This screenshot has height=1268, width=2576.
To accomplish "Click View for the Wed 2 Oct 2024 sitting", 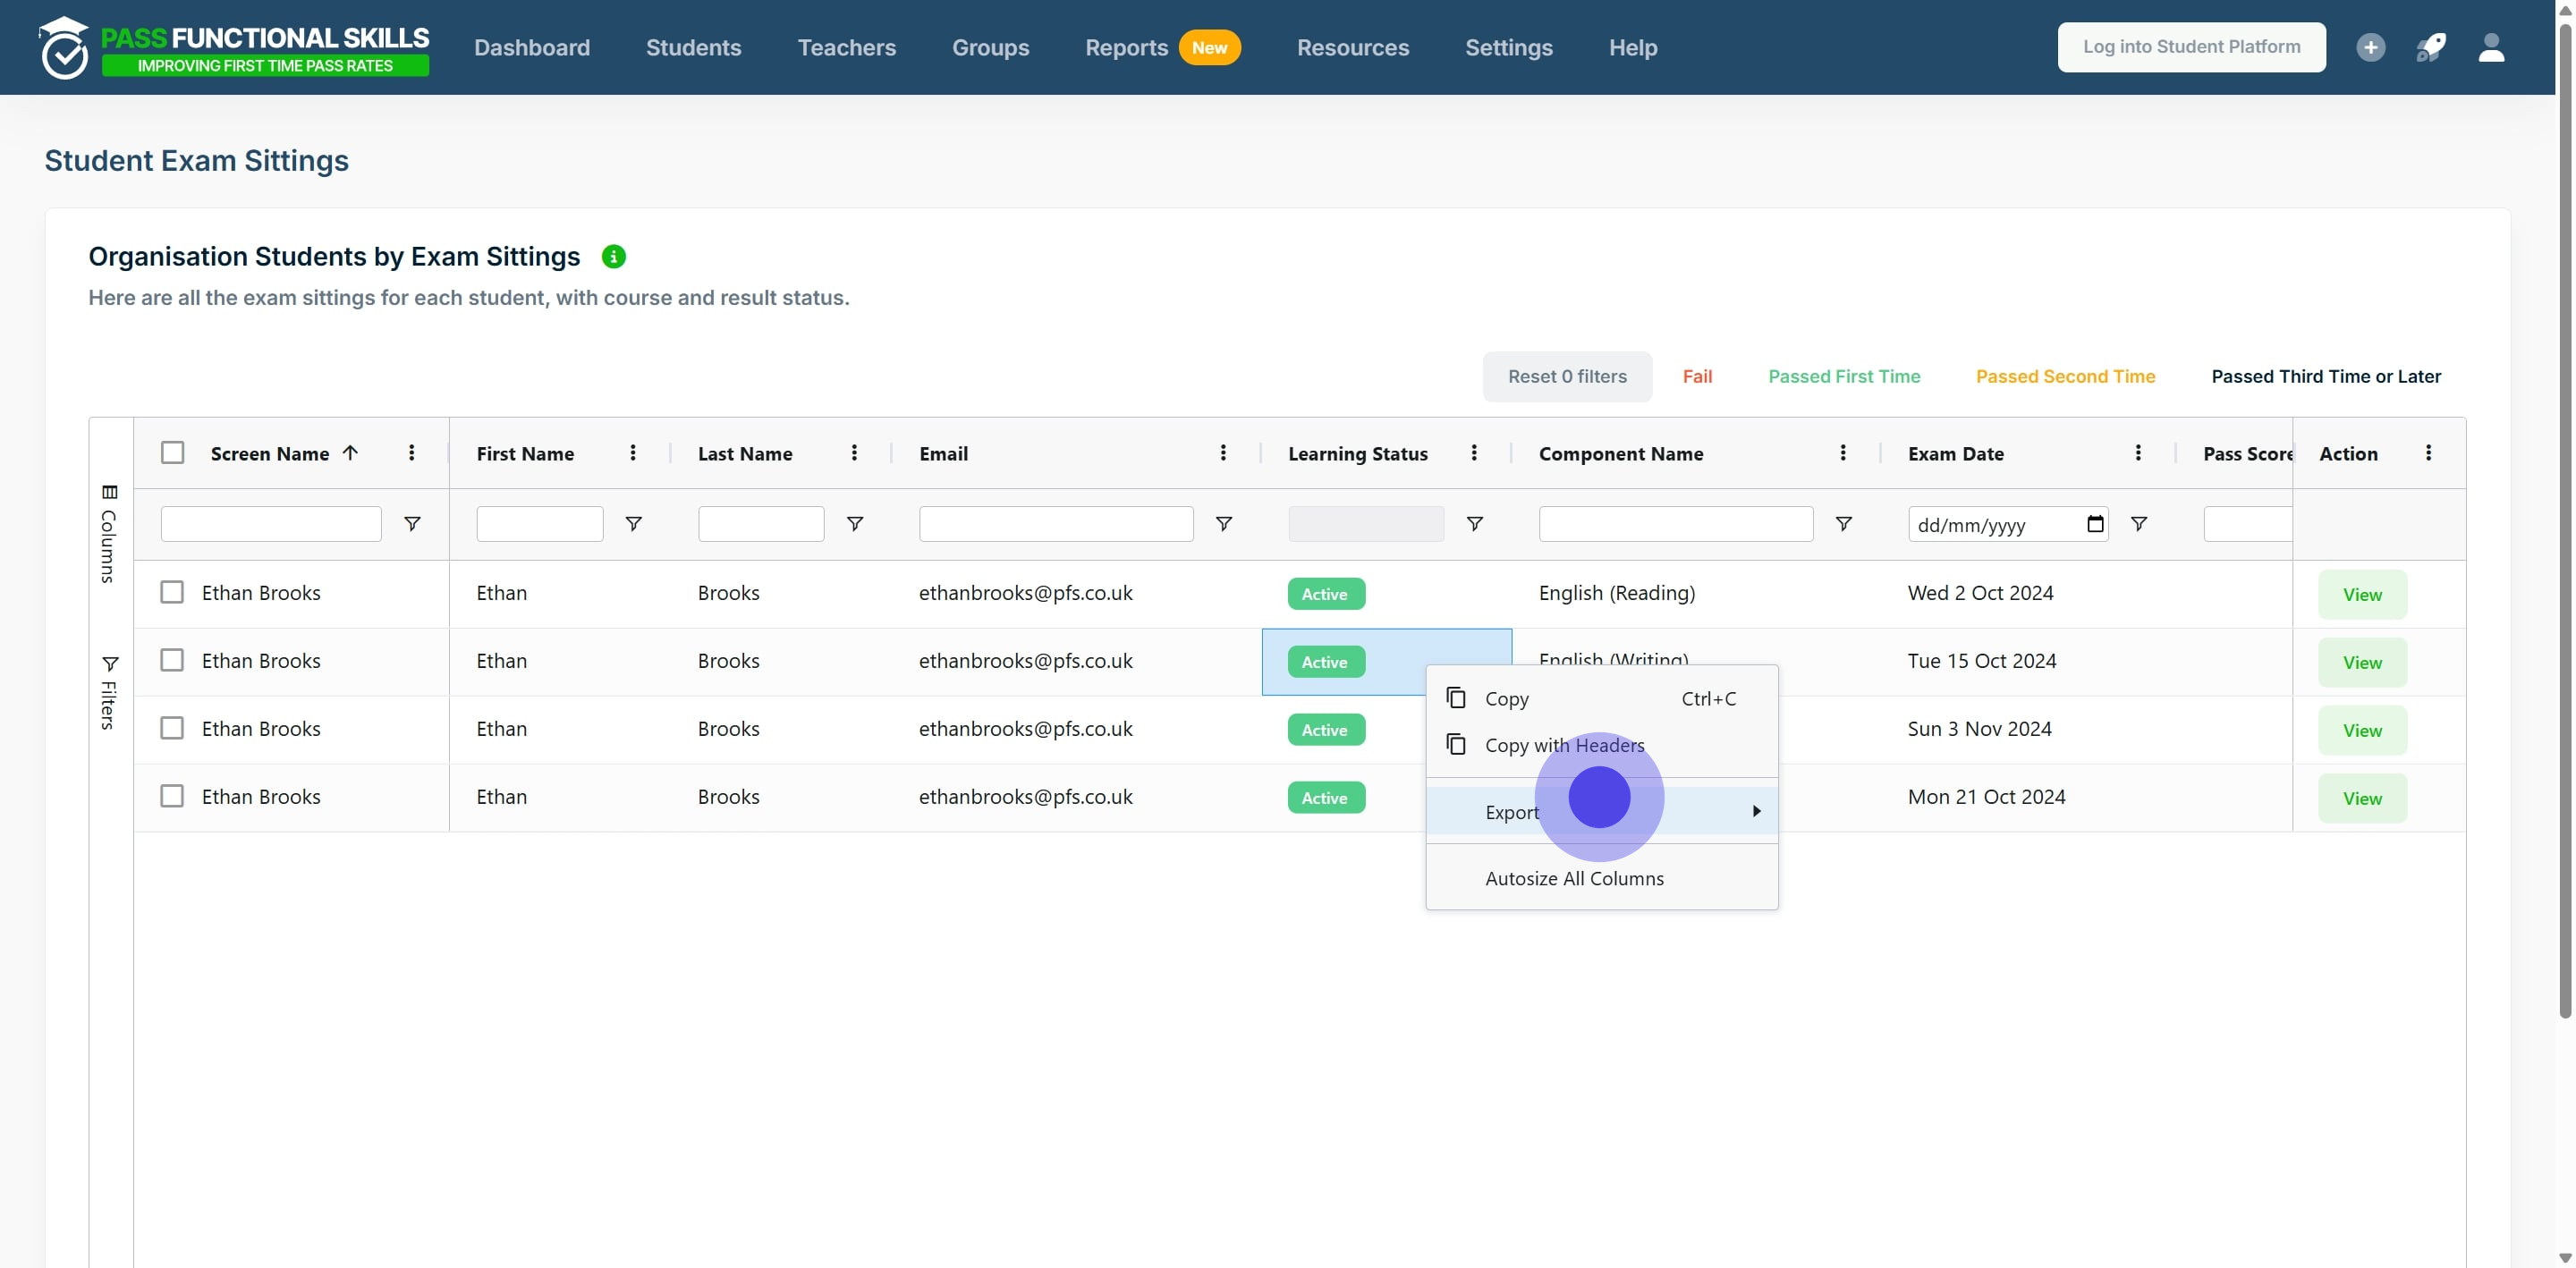I will tap(2361, 594).
